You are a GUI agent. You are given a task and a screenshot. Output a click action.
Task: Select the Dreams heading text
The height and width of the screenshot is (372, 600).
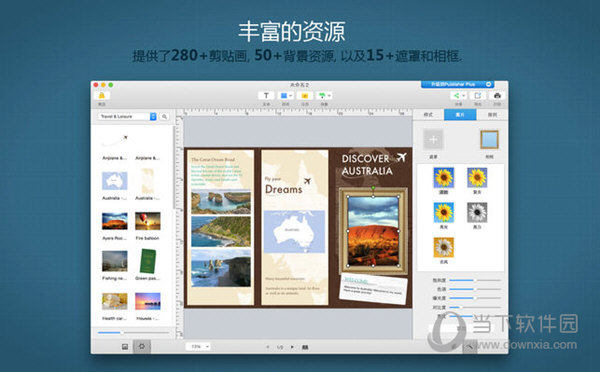pos(284,189)
